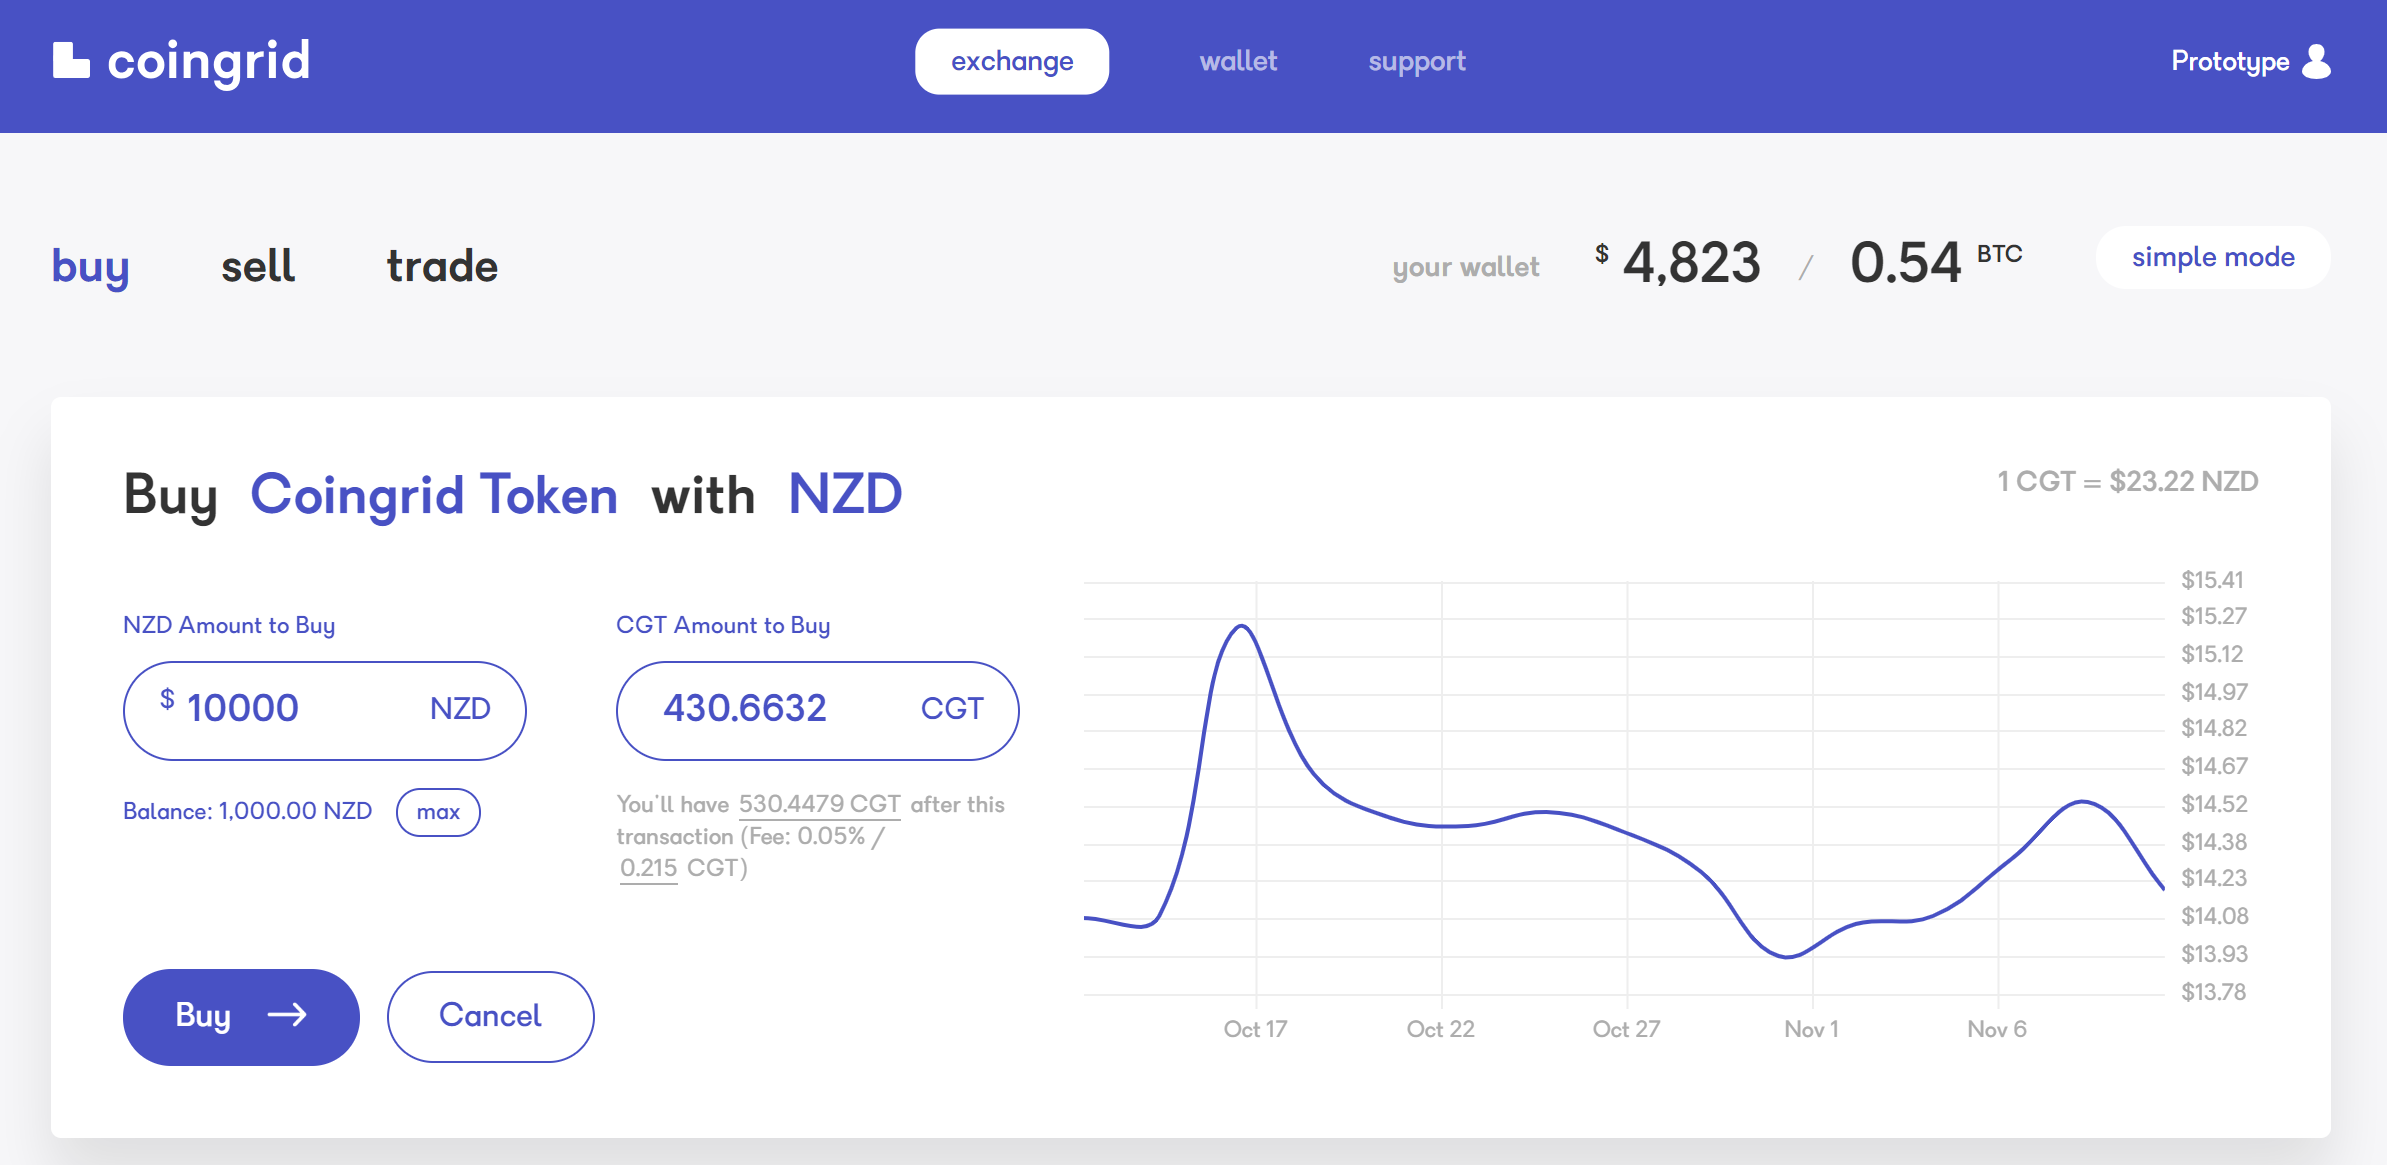Image resolution: width=2387 pixels, height=1165 pixels.
Task: Switch to the sell tab
Action: pos(258,267)
